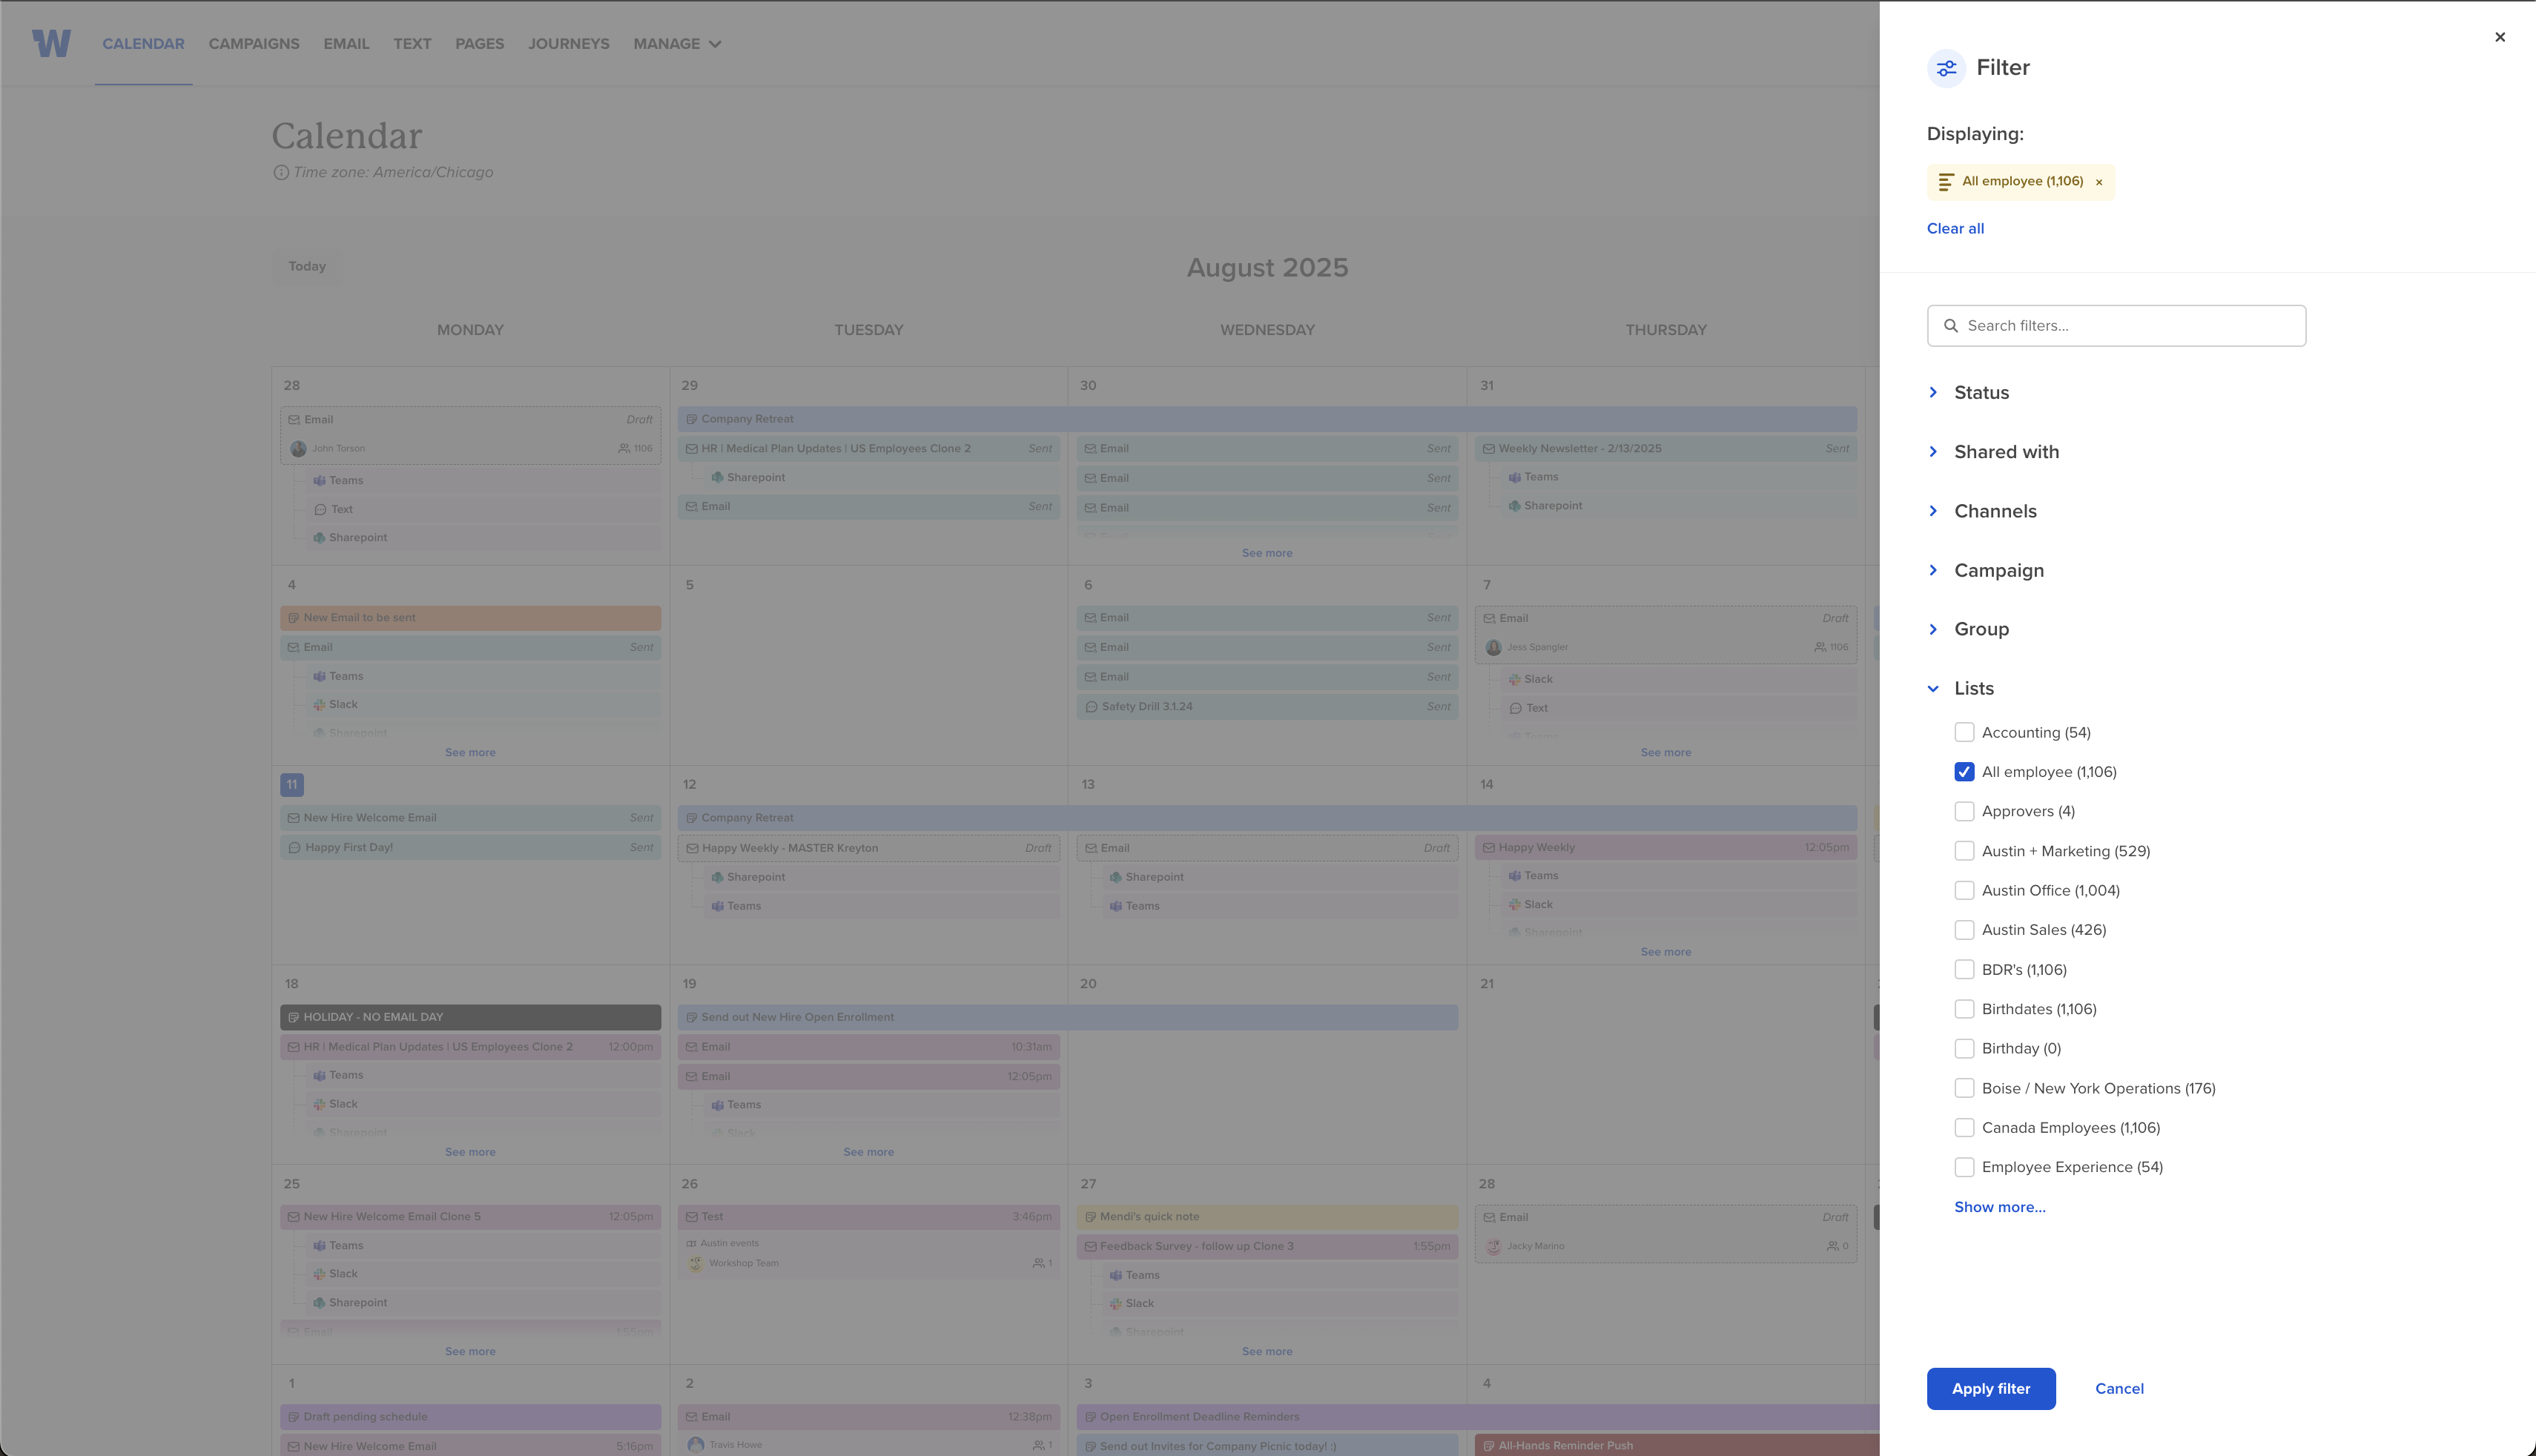Click envelope icon on Weekly Newsletter - 2/13/2025

[x=1488, y=449]
